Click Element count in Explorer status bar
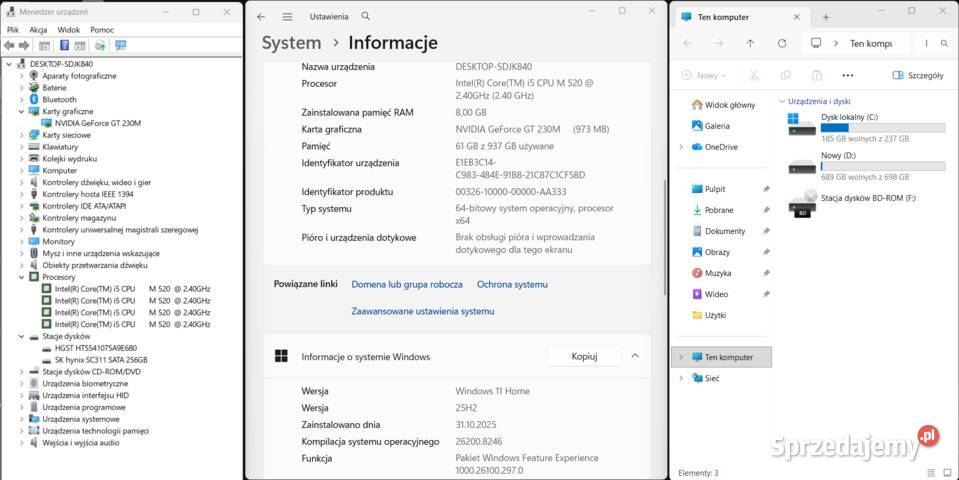959x480 pixels. click(698, 473)
